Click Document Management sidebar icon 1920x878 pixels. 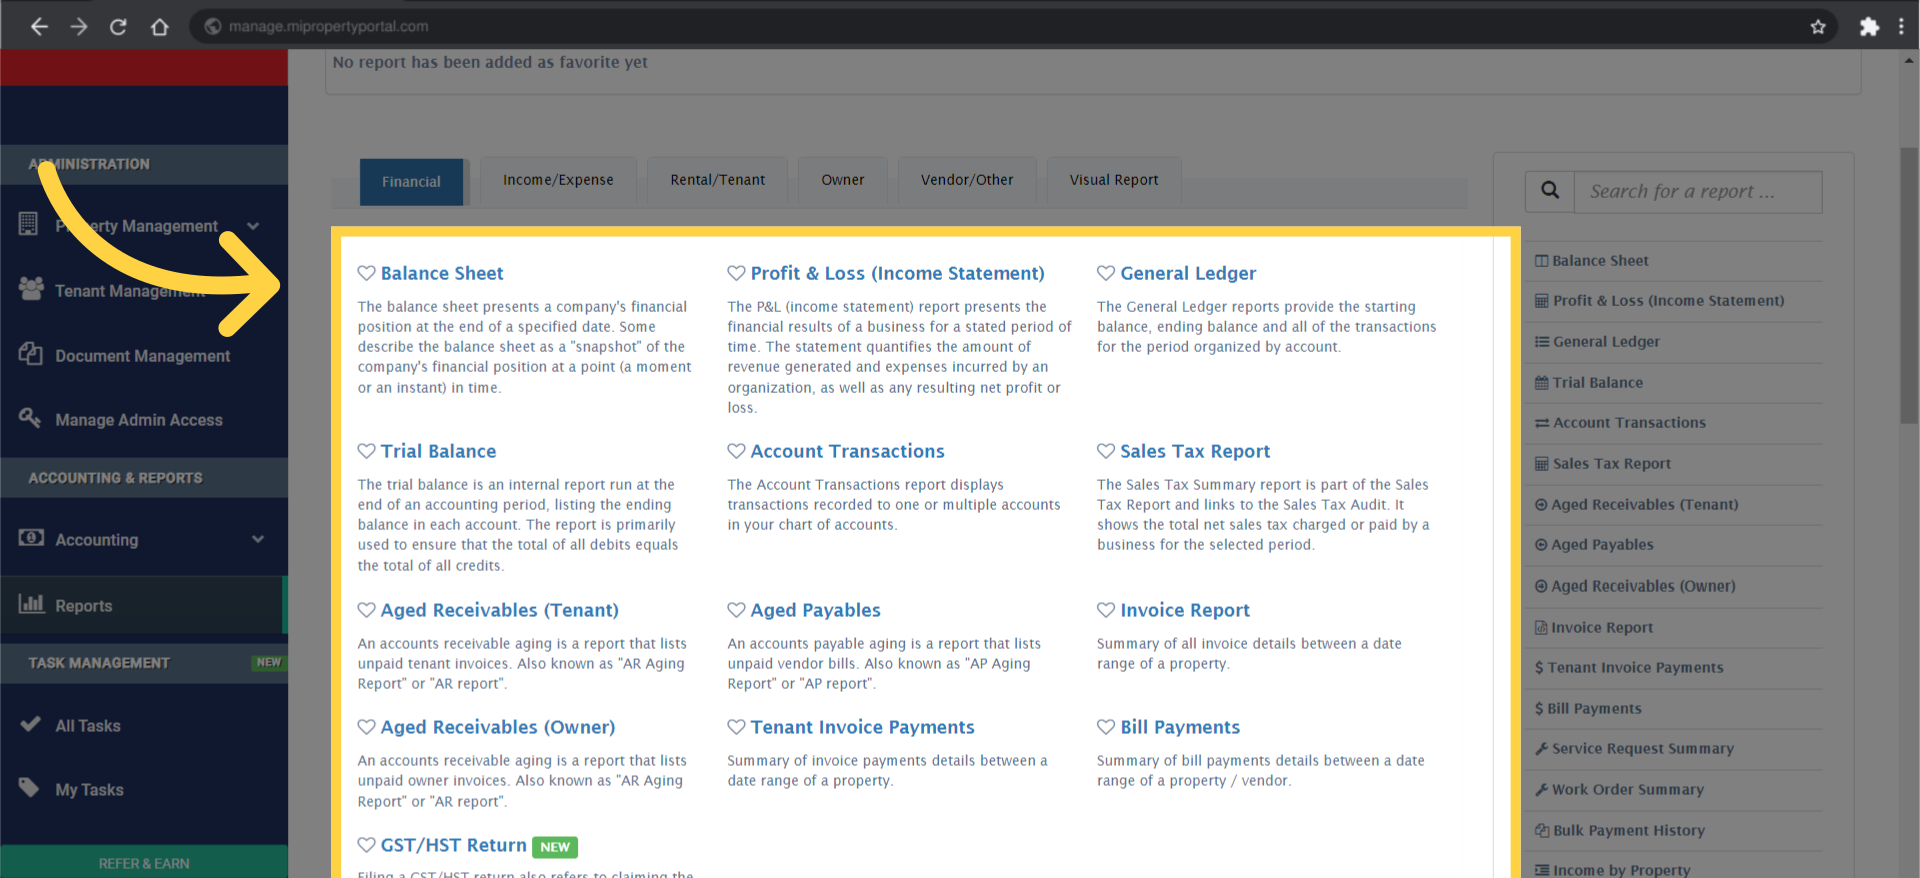click(30, 354)
